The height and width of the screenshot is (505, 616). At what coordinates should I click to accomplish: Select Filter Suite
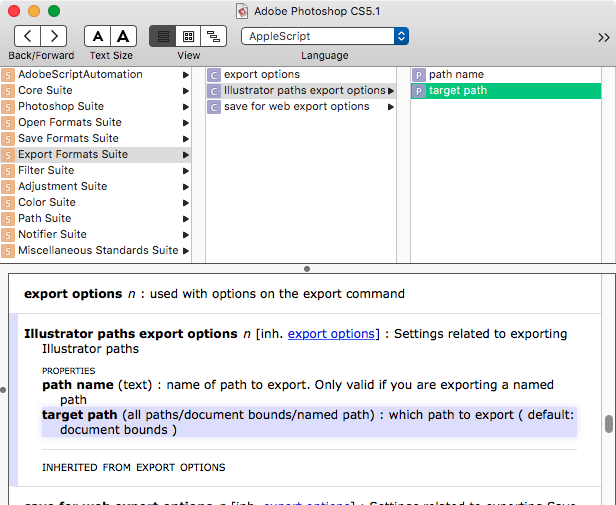(x=95, y=170)
